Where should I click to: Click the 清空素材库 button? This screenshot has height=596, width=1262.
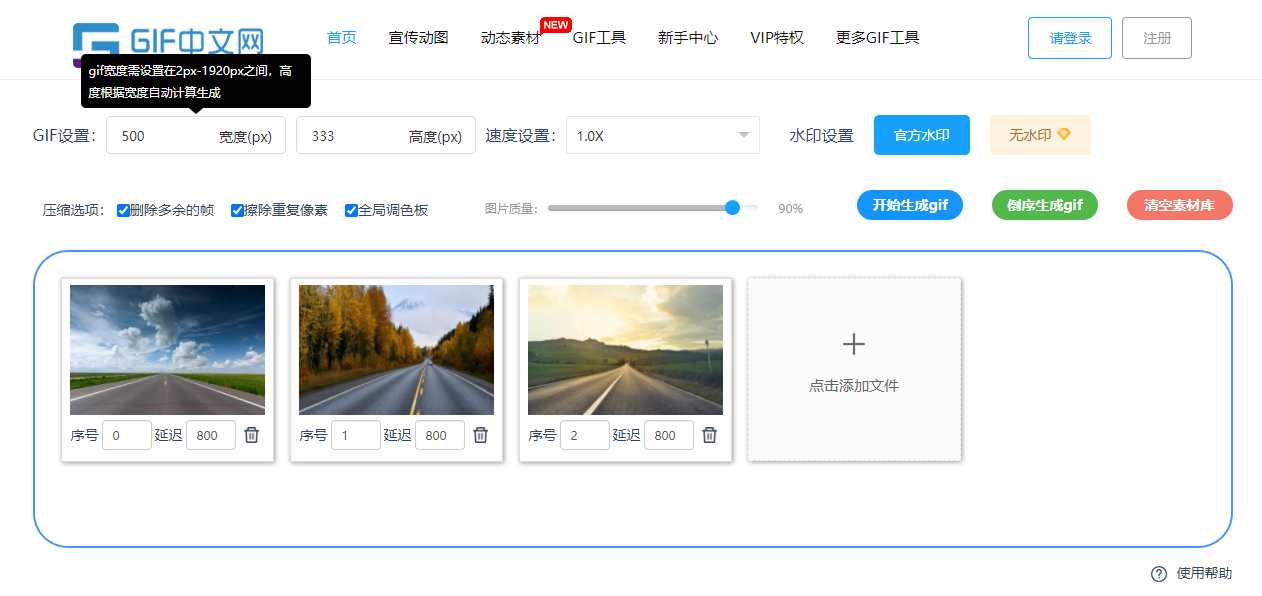point(1179,205)
